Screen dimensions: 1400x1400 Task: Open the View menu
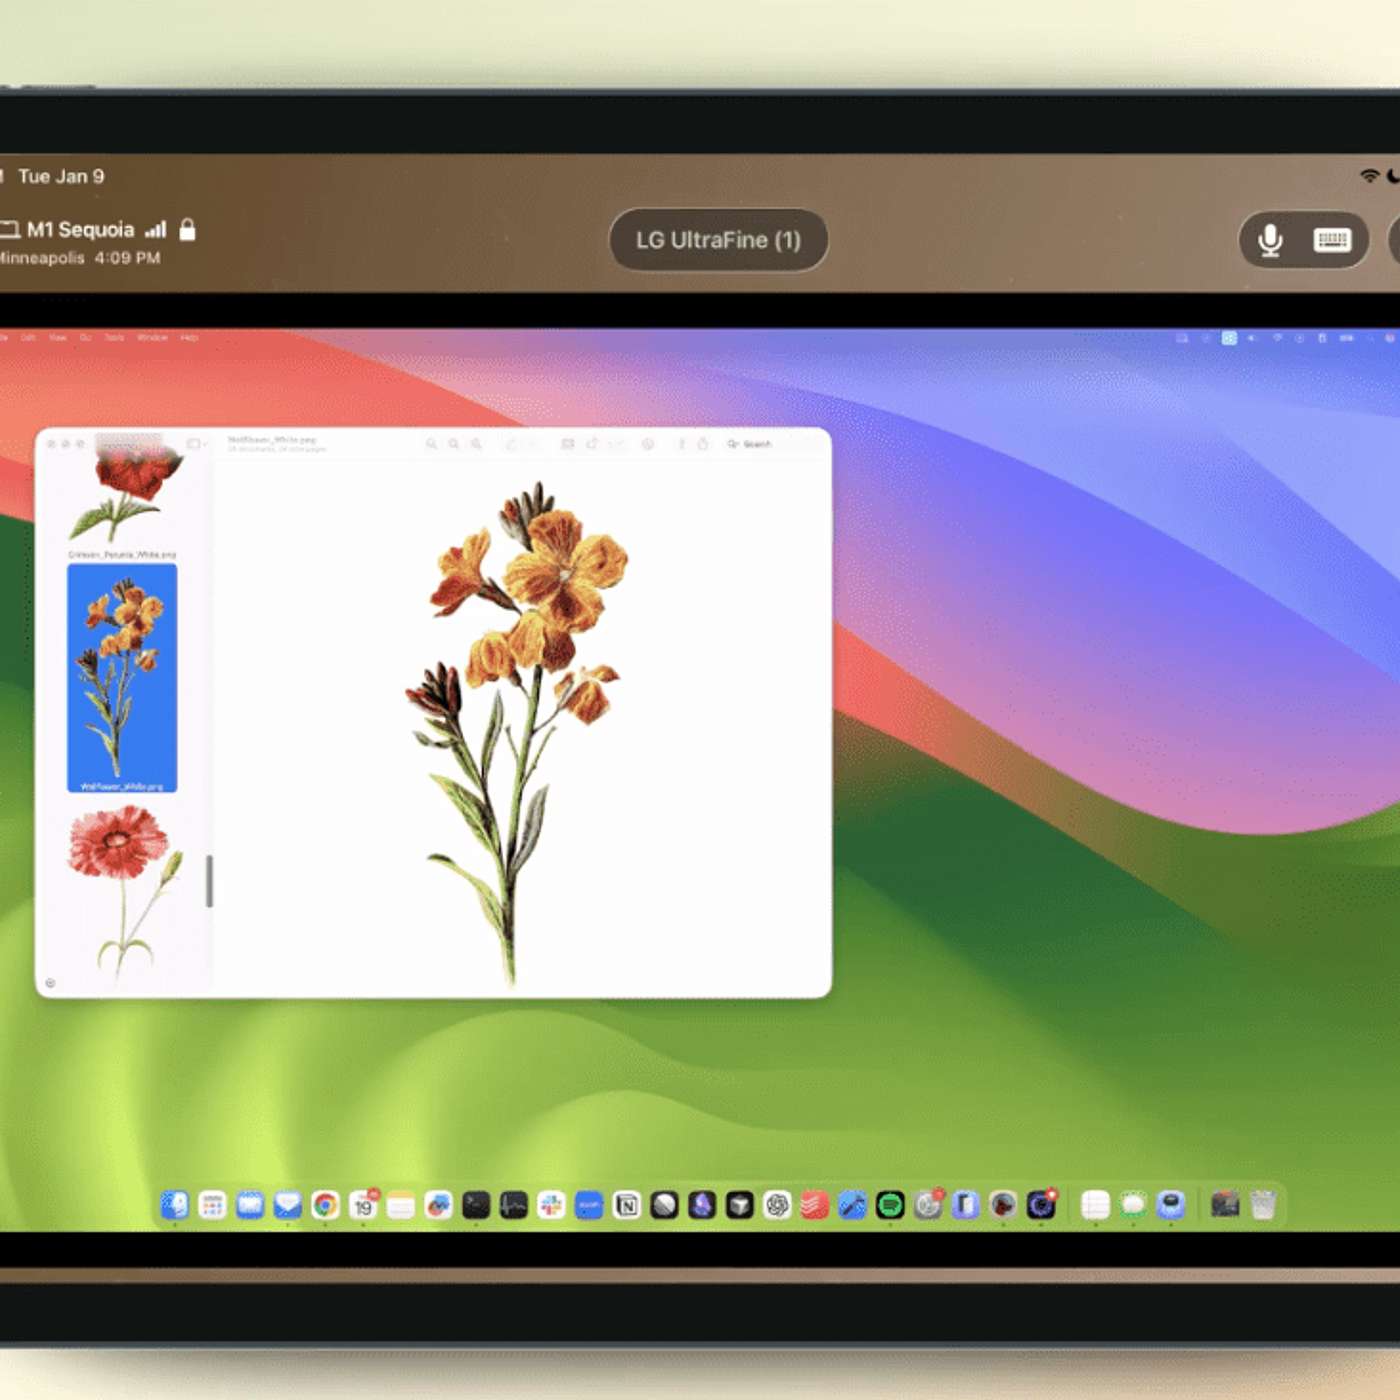pos(58,338)
